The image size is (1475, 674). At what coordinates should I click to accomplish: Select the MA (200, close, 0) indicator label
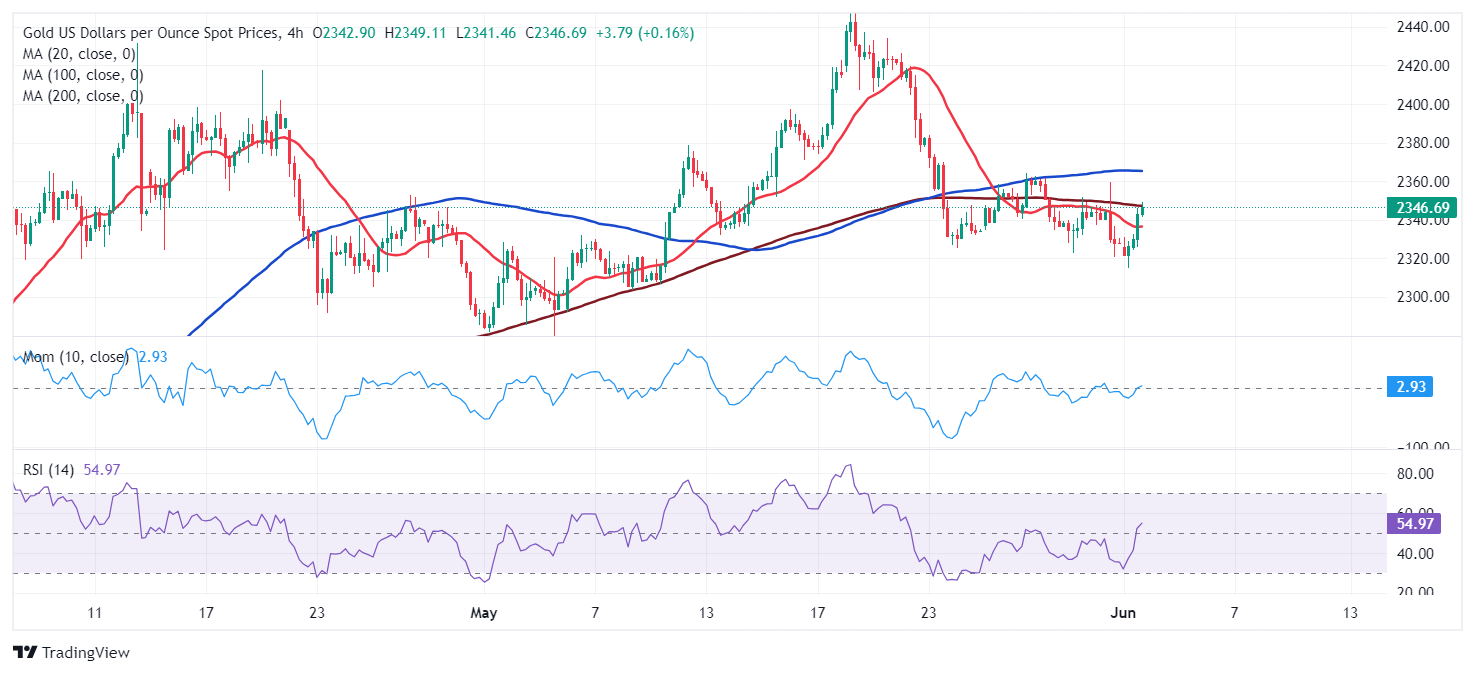click(x=83, y=96)
